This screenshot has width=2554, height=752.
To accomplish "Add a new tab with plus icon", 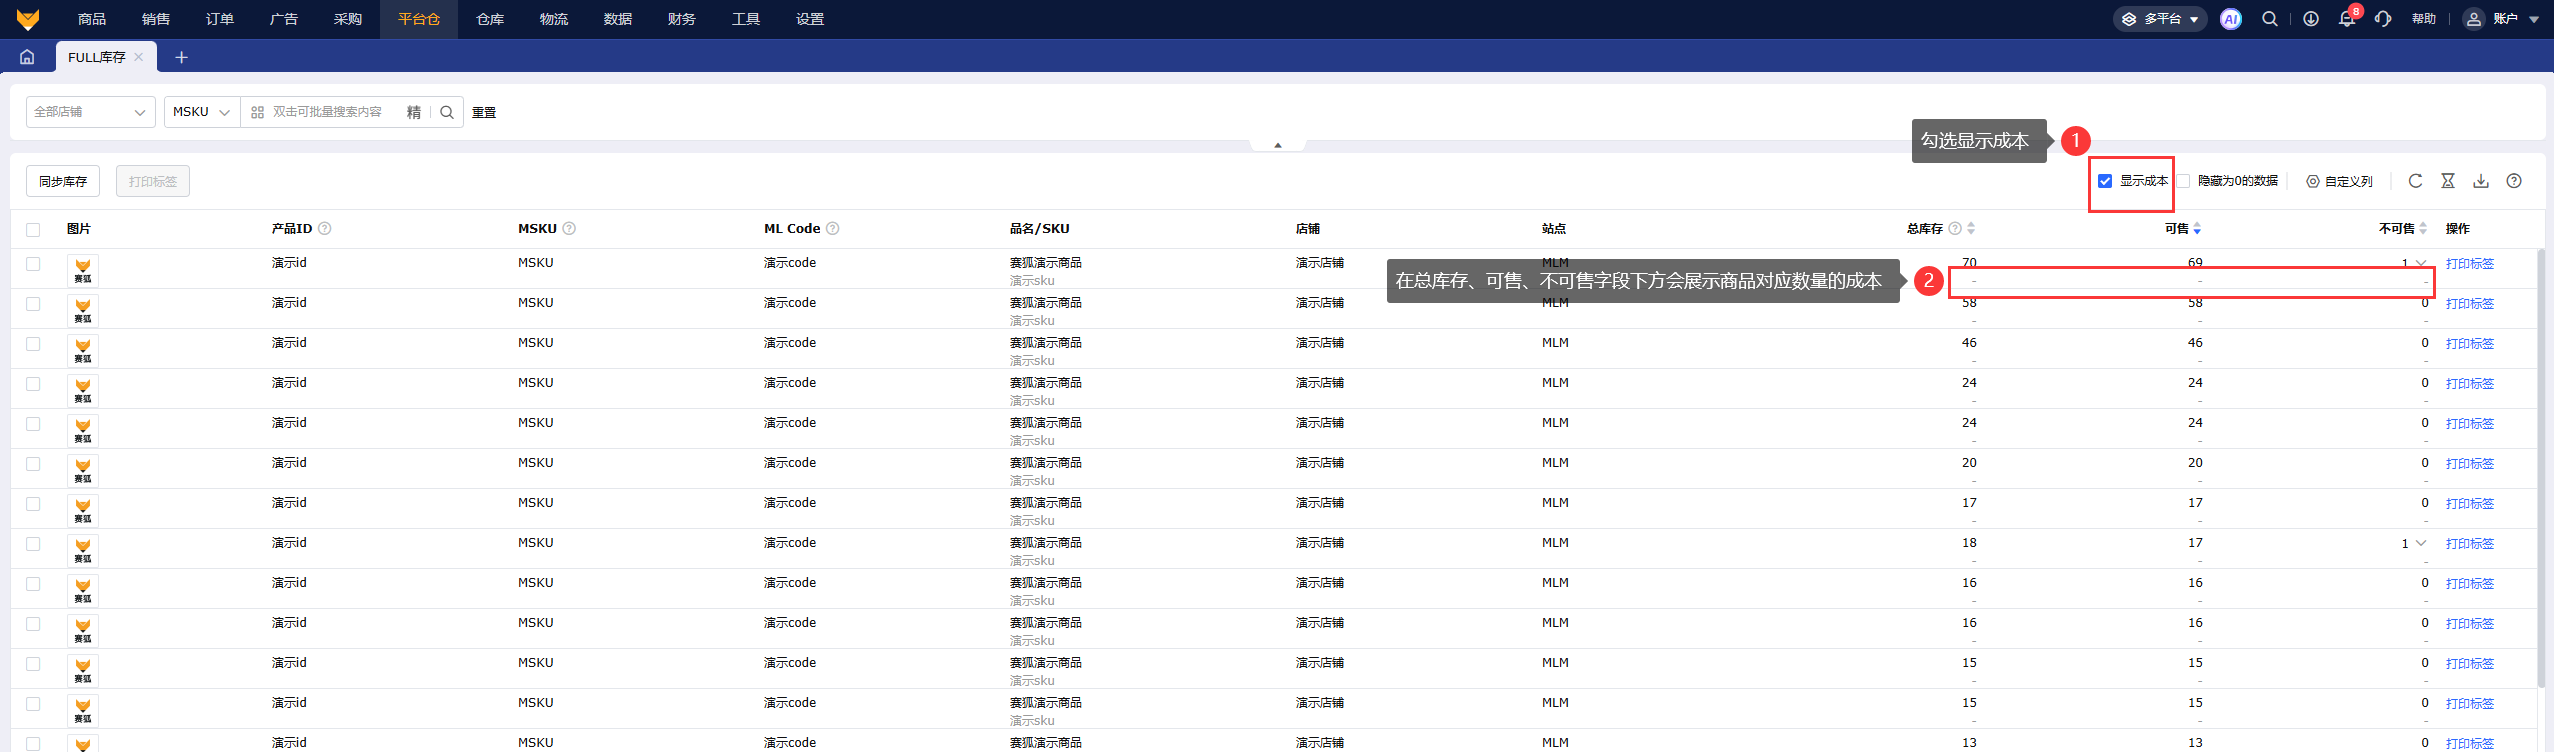I will pos(181,57).
